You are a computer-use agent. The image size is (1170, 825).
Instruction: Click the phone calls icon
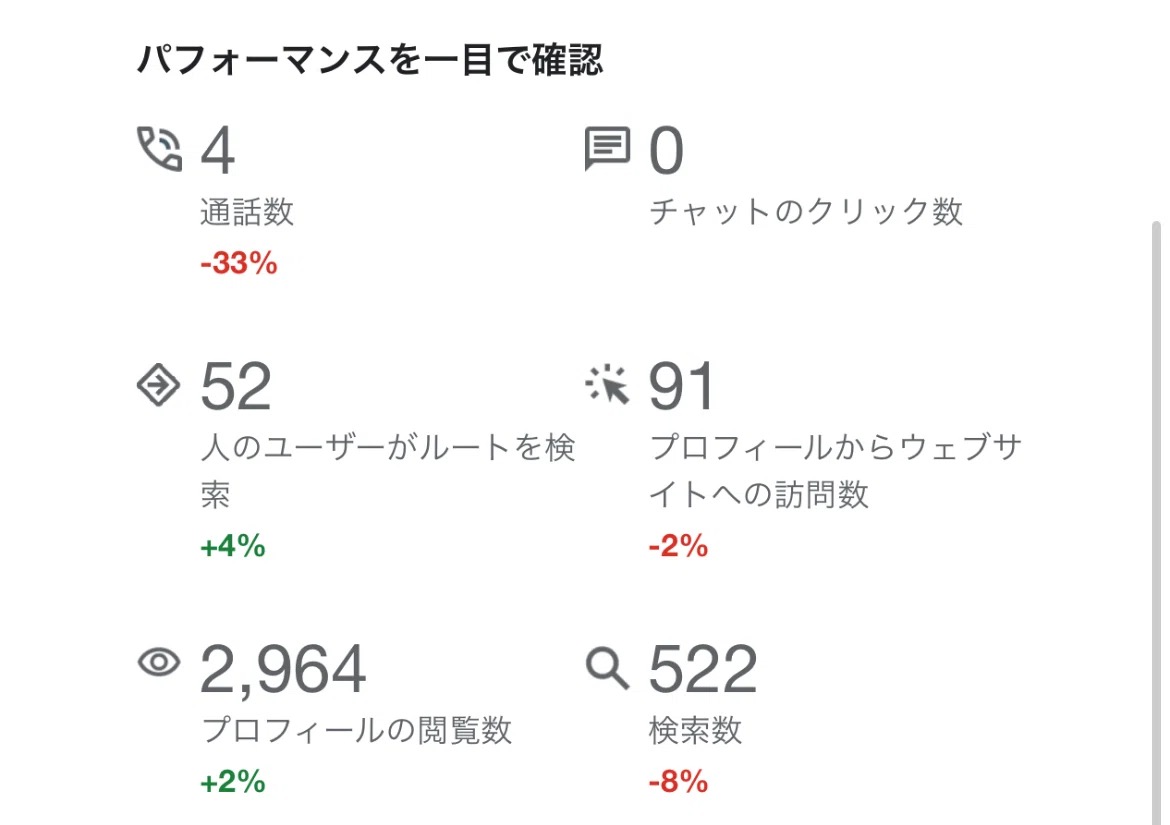pyautogui.click(x=159, y=150)
